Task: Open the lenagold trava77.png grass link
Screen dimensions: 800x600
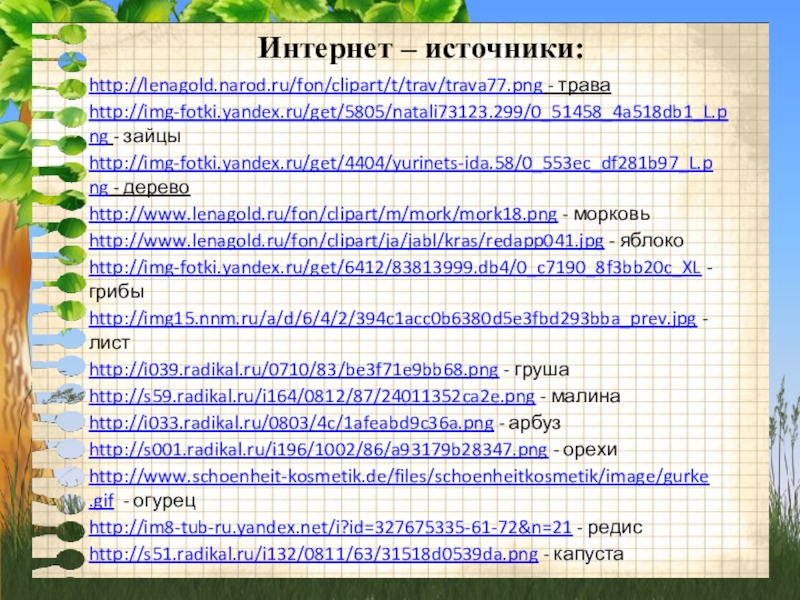Action: pyautogui.click(x=315, y=85)
